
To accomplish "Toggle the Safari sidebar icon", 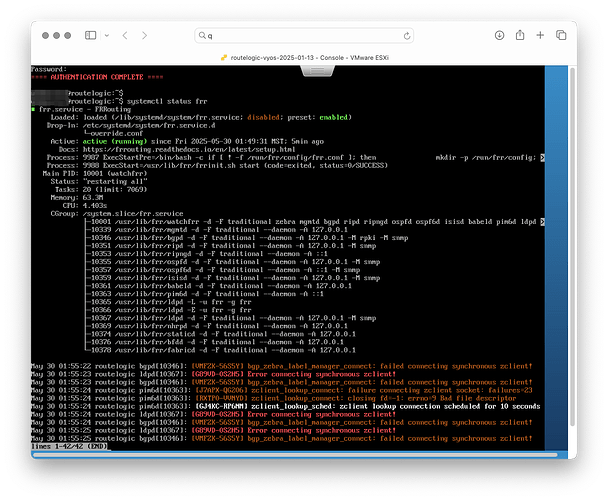I will pos(90,35).
